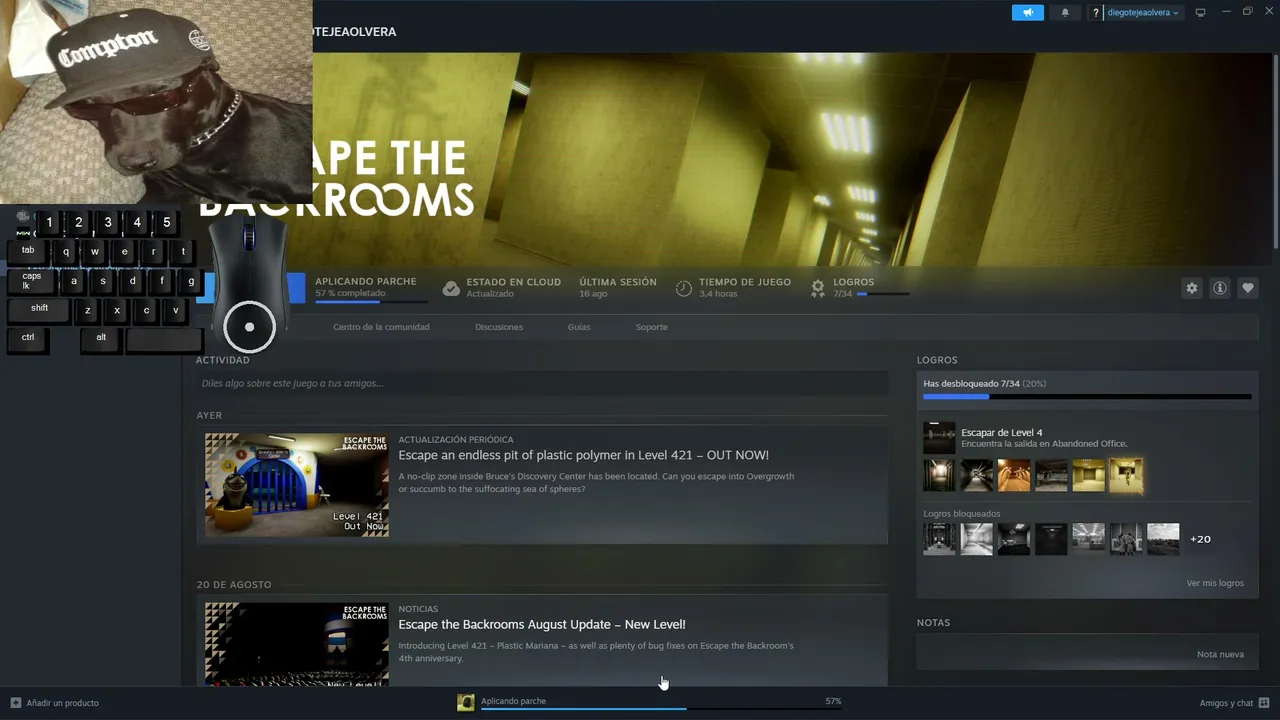Select the Escapar de Level 4 achievement icon
The width and height of the screenshot is (1280, 720).
pos(939,437)
